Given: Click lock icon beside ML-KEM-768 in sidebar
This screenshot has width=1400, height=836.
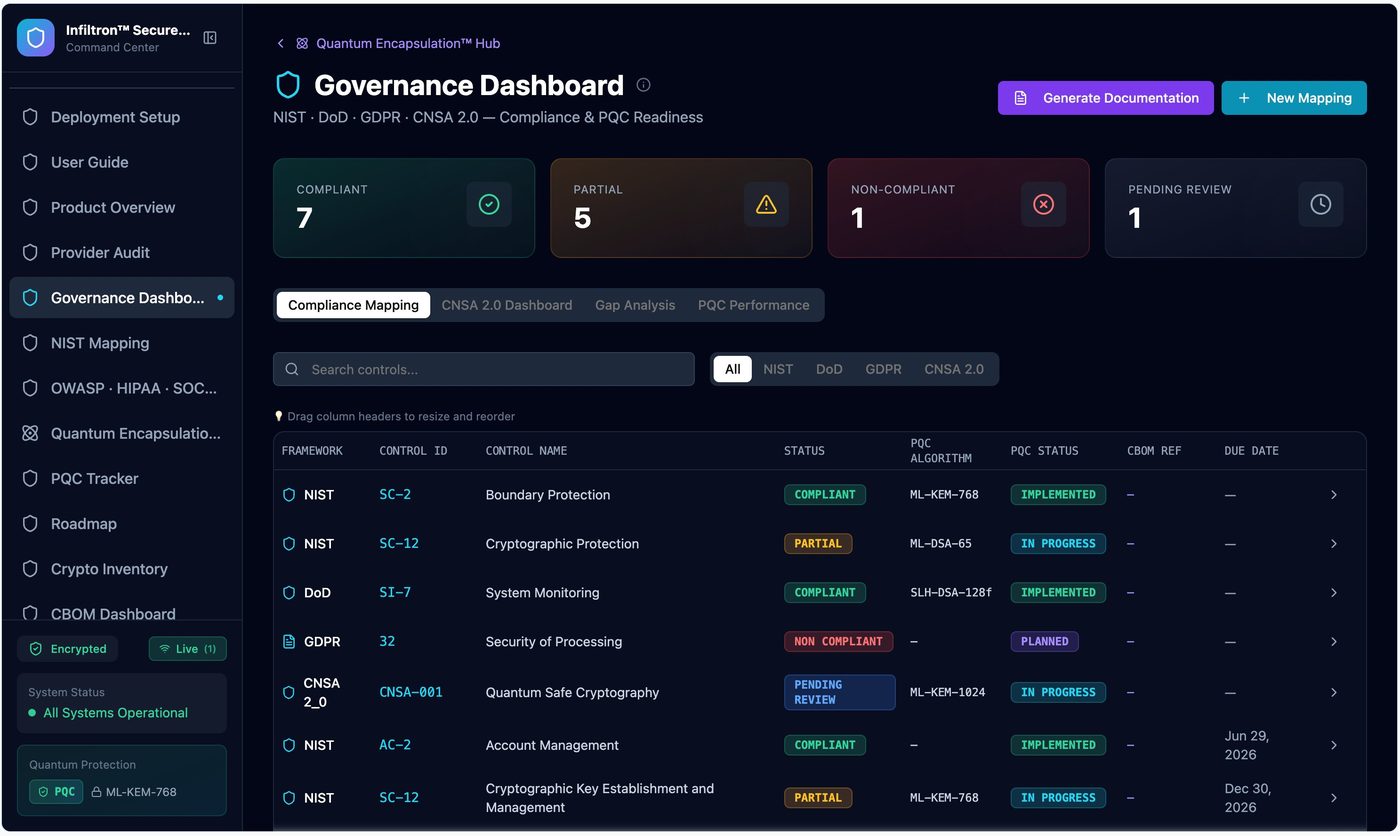Looking at the screenshot, I should pos(97,792).
